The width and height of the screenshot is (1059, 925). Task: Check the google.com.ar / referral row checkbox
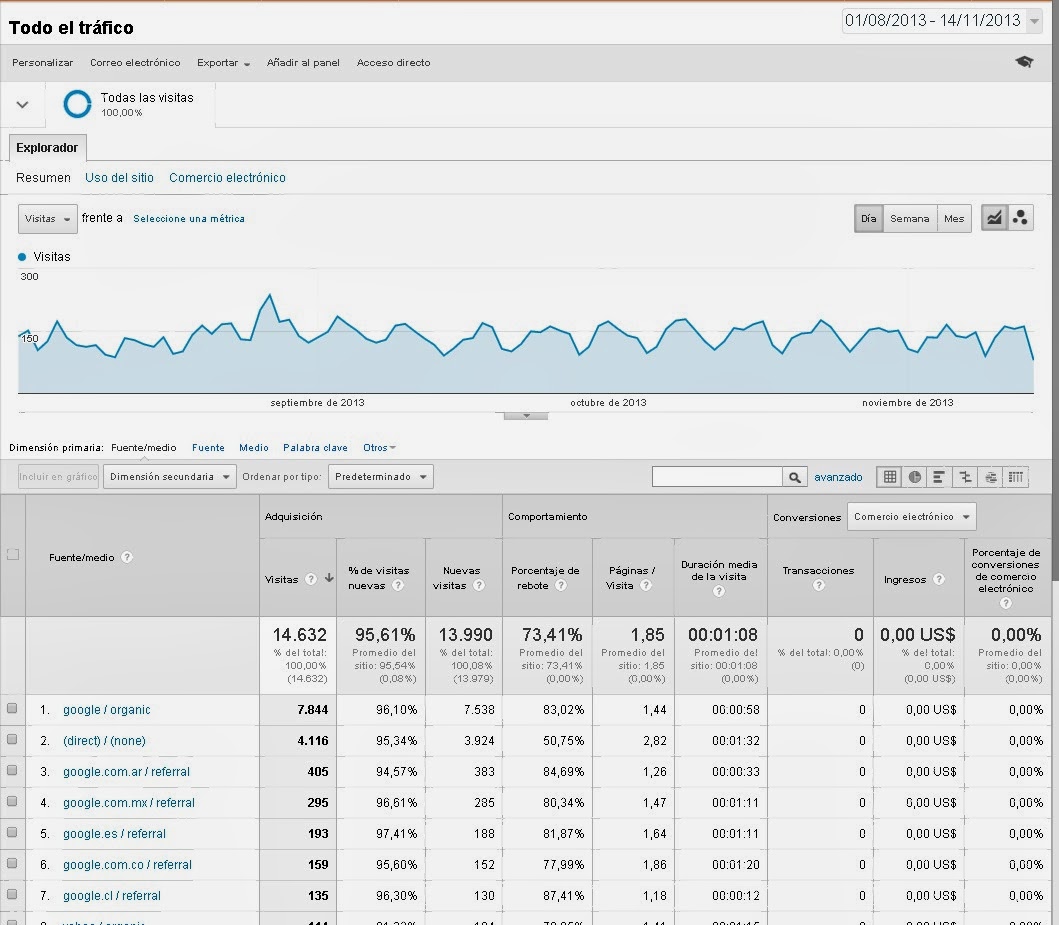11,770
